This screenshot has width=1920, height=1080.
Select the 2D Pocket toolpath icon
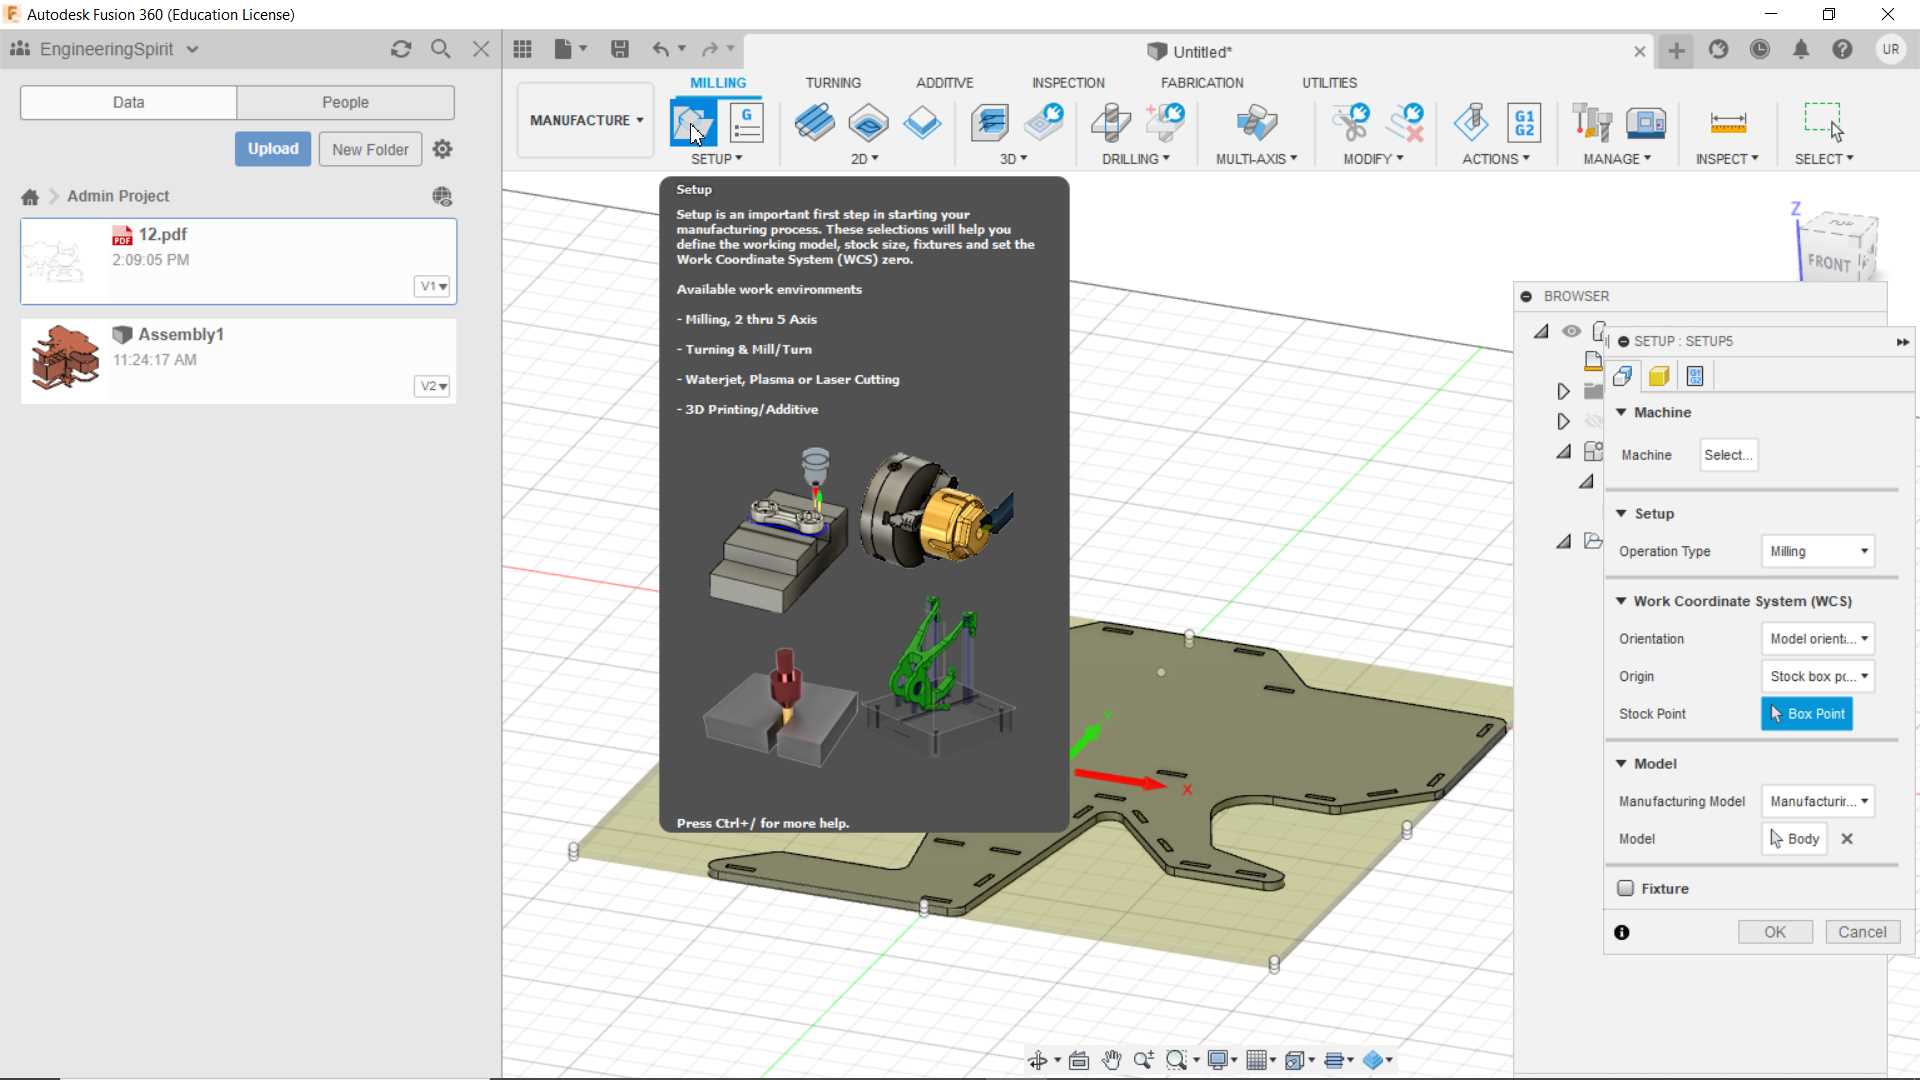[868, 123]
